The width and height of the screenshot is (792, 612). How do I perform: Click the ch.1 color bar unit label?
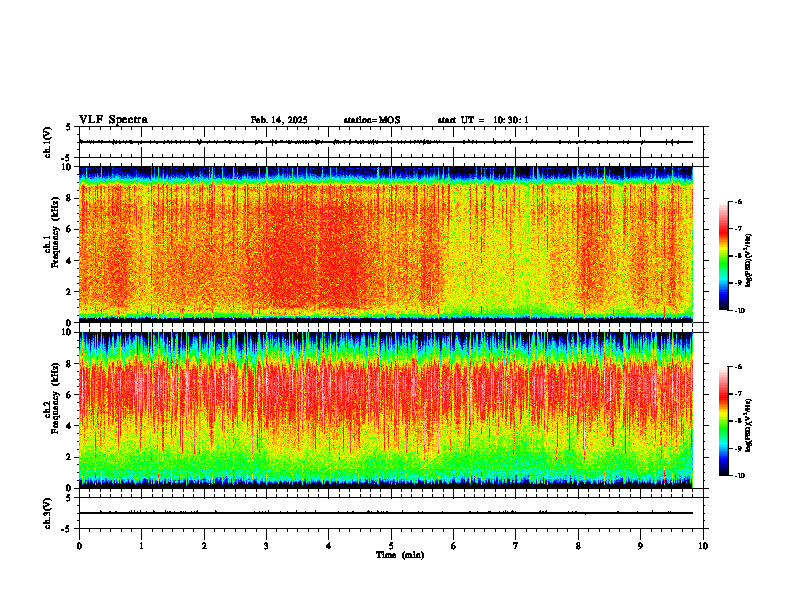click(748, 261)
